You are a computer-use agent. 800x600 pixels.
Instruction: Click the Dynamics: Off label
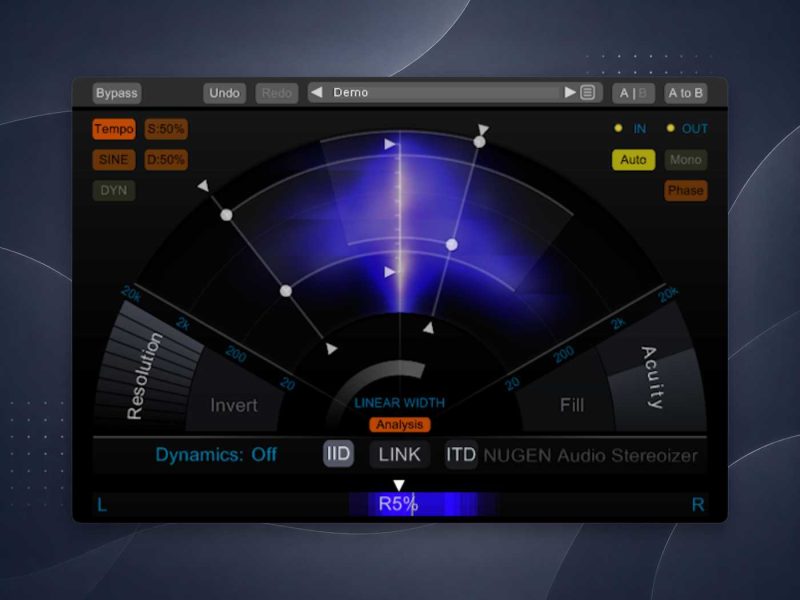coord(216,454)
